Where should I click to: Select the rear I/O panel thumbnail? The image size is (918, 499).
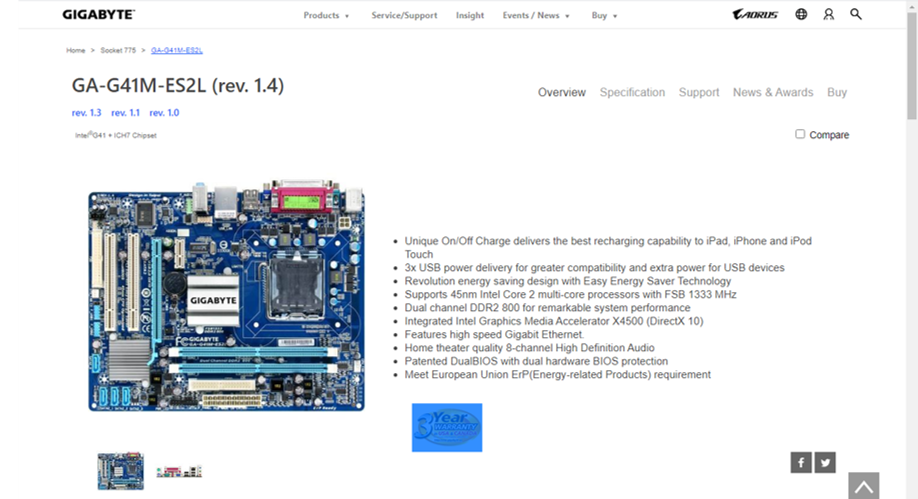[179, 471]
